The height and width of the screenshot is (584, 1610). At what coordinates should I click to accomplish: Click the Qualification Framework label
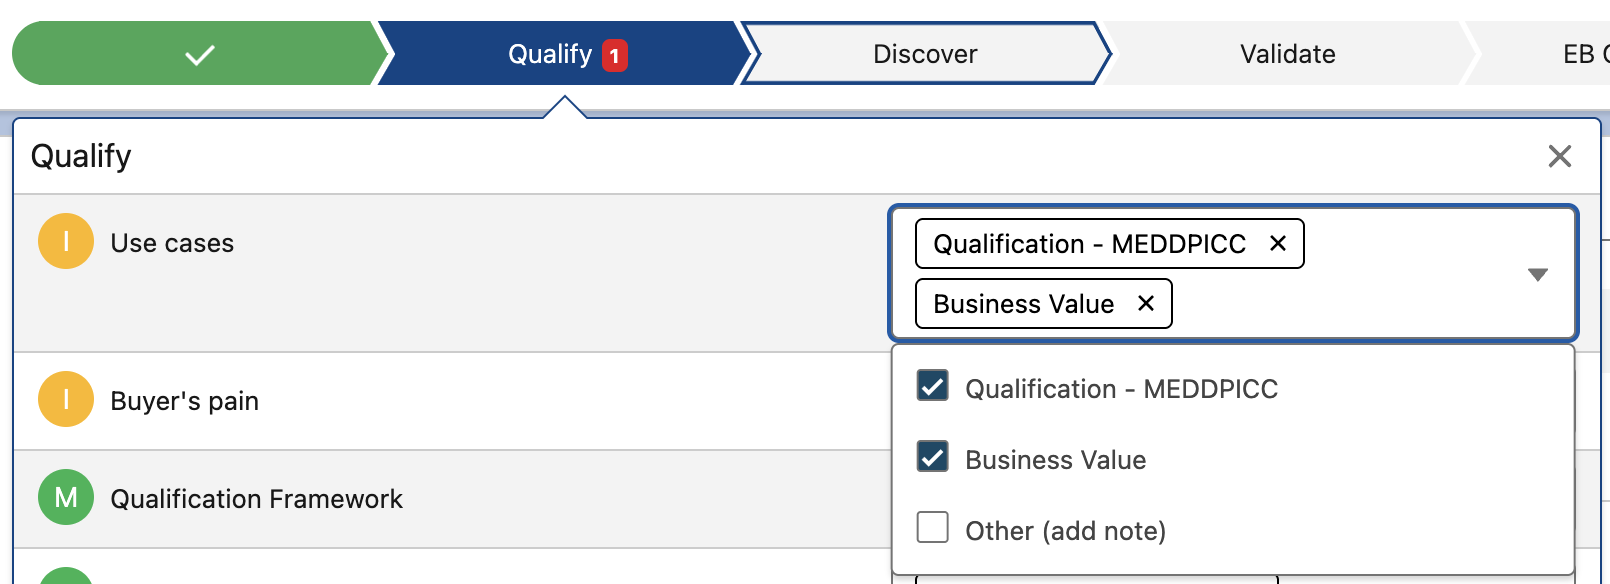tap(256, 499)
